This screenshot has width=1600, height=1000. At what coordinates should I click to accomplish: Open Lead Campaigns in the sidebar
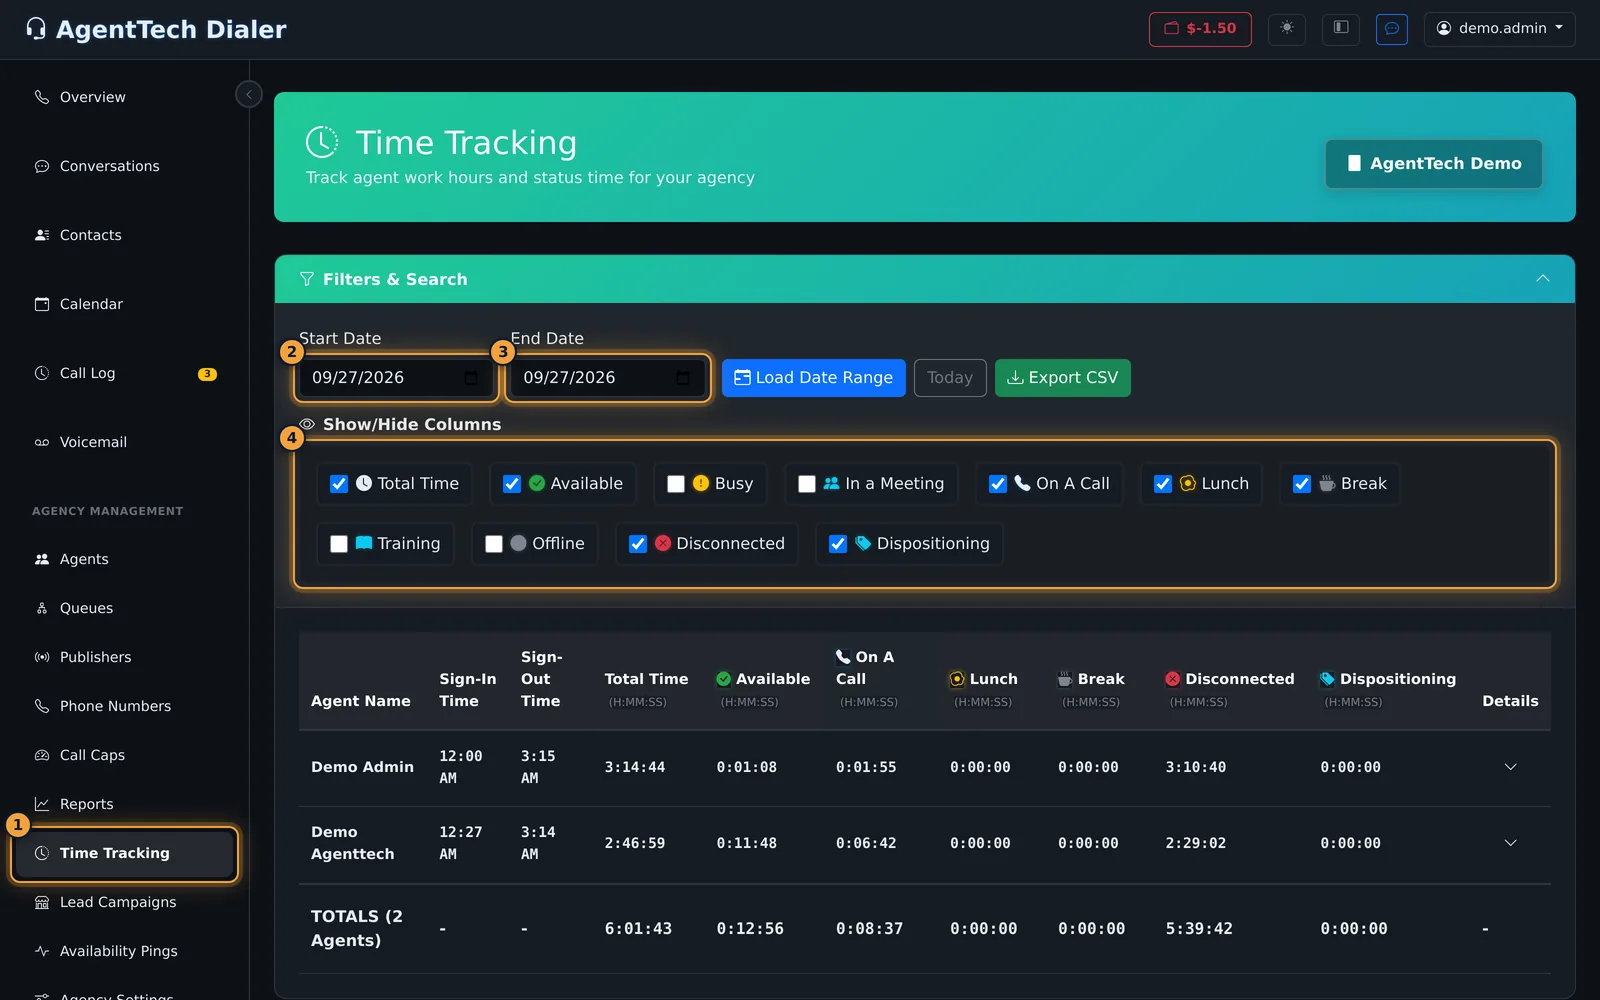click(x=125, y=902)
